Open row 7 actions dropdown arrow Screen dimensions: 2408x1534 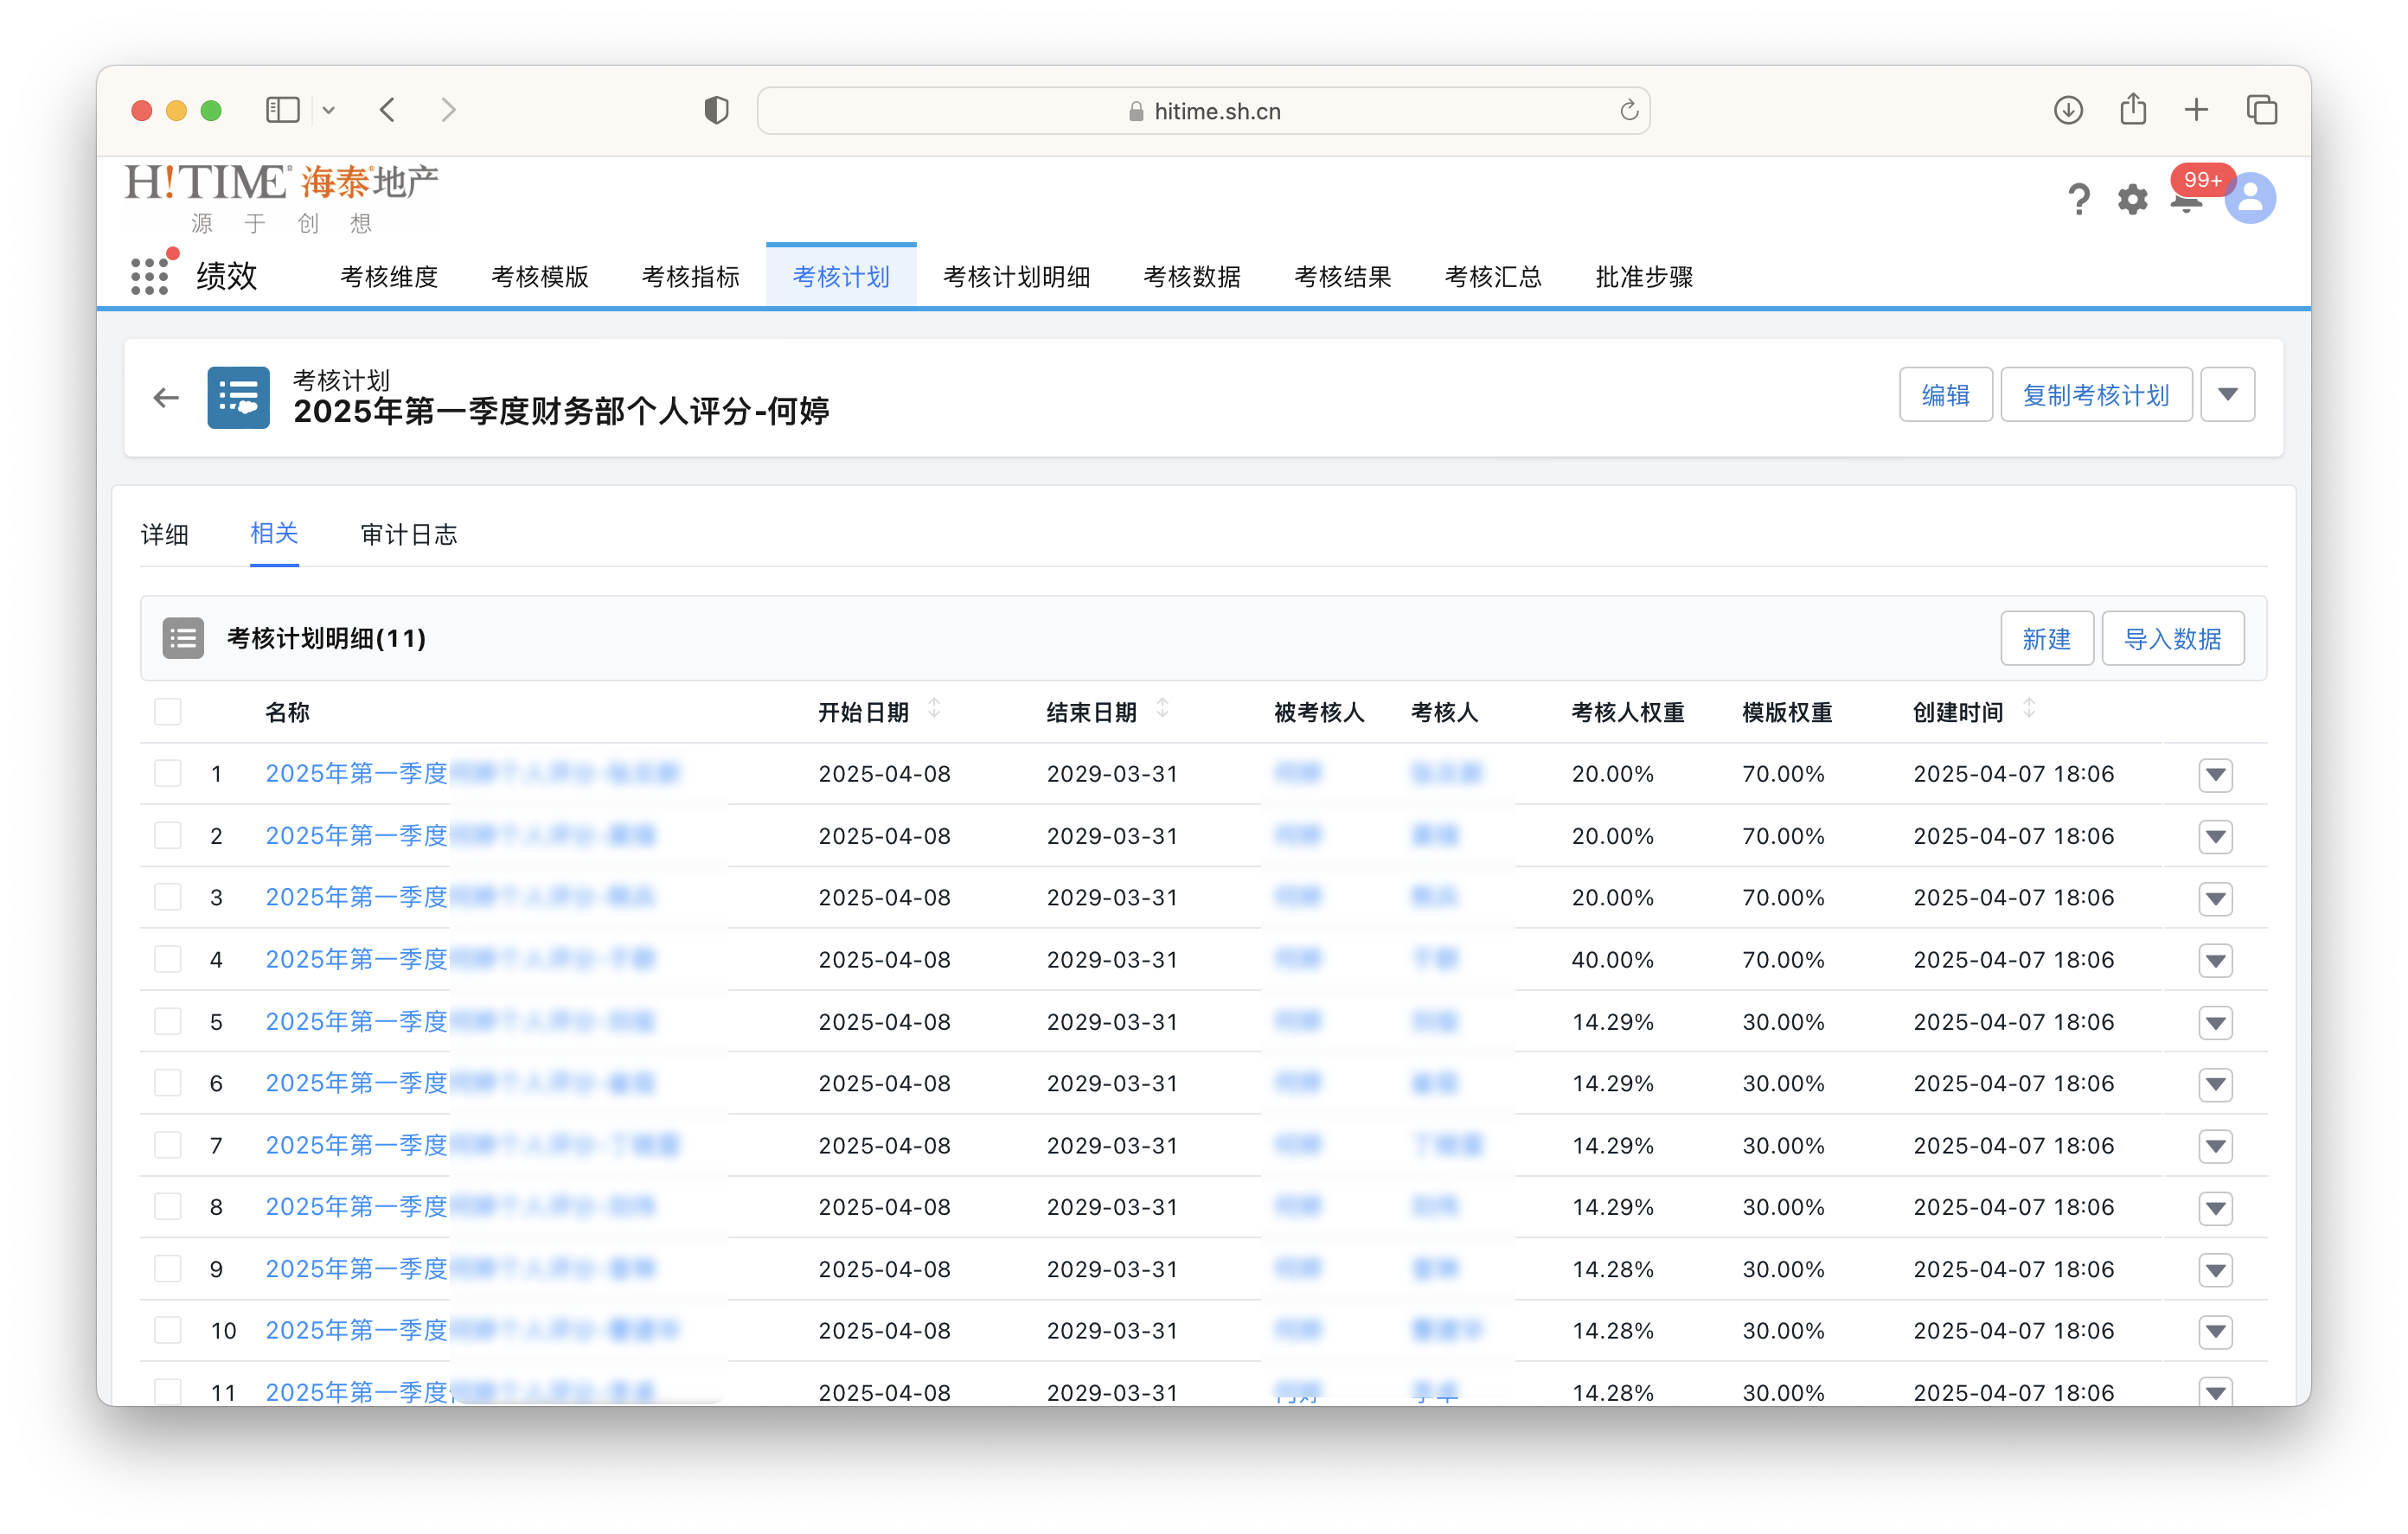pyautogui.click(x=2215, y=1146)
